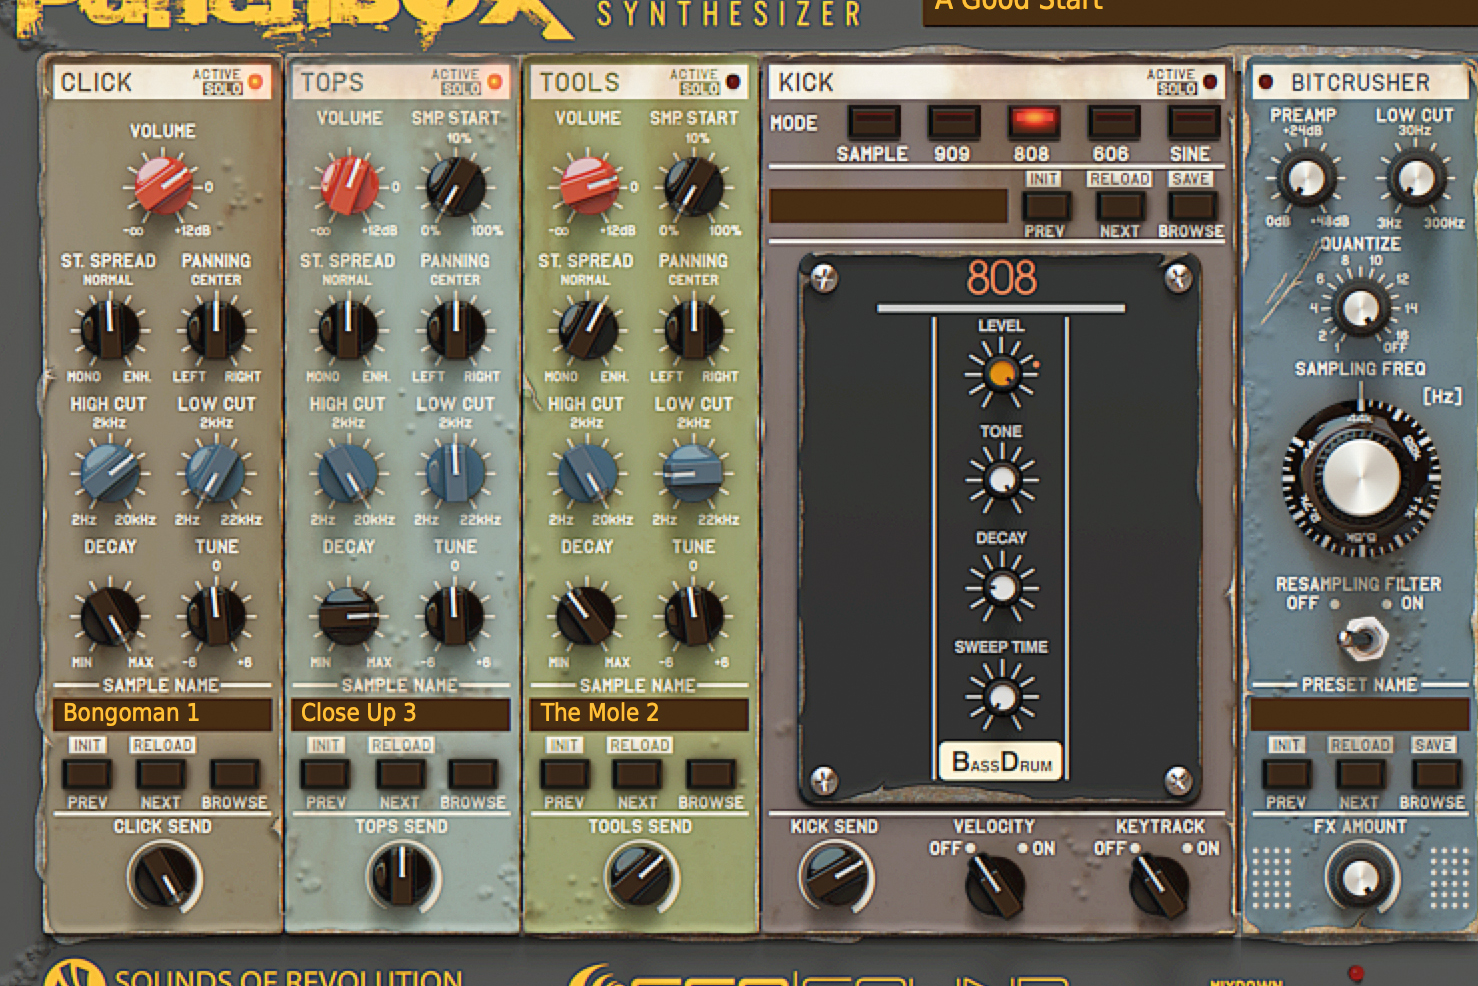Solo the TOPS module
The height and width of the screenshot is (986, 1478).
coord(461,89)
